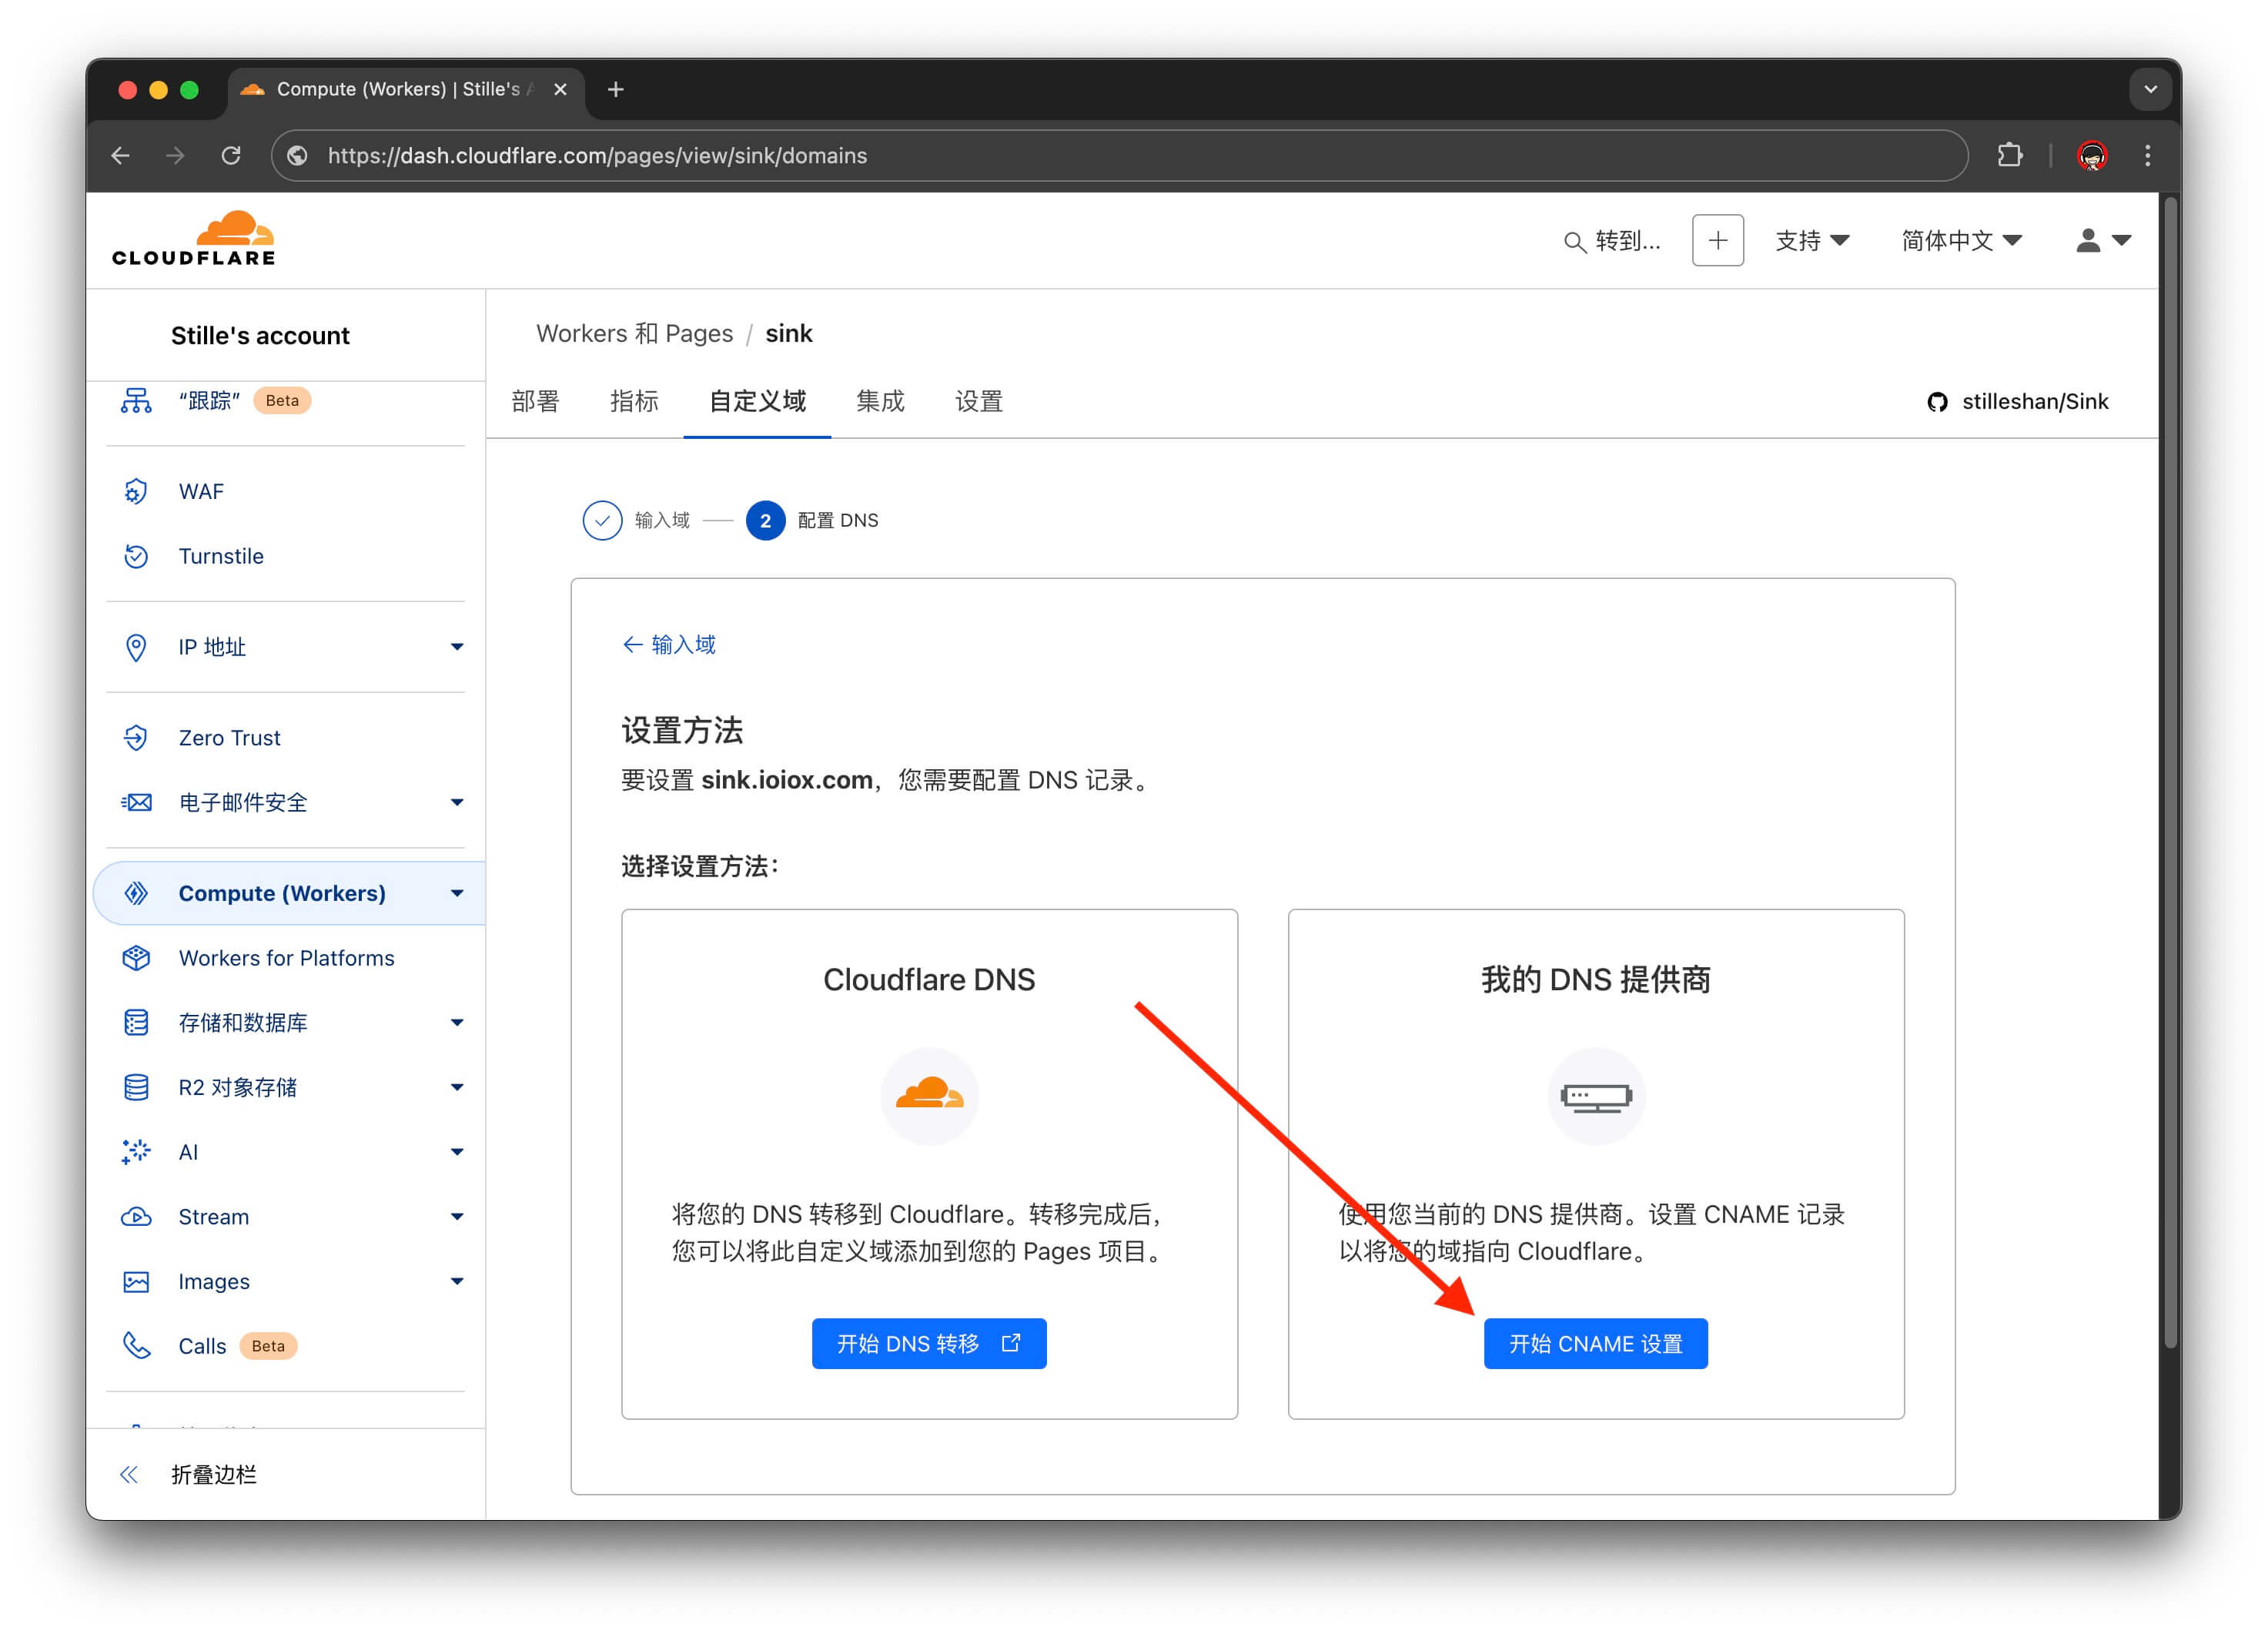Click the AI sparkle icon

tap(136, 1152)
